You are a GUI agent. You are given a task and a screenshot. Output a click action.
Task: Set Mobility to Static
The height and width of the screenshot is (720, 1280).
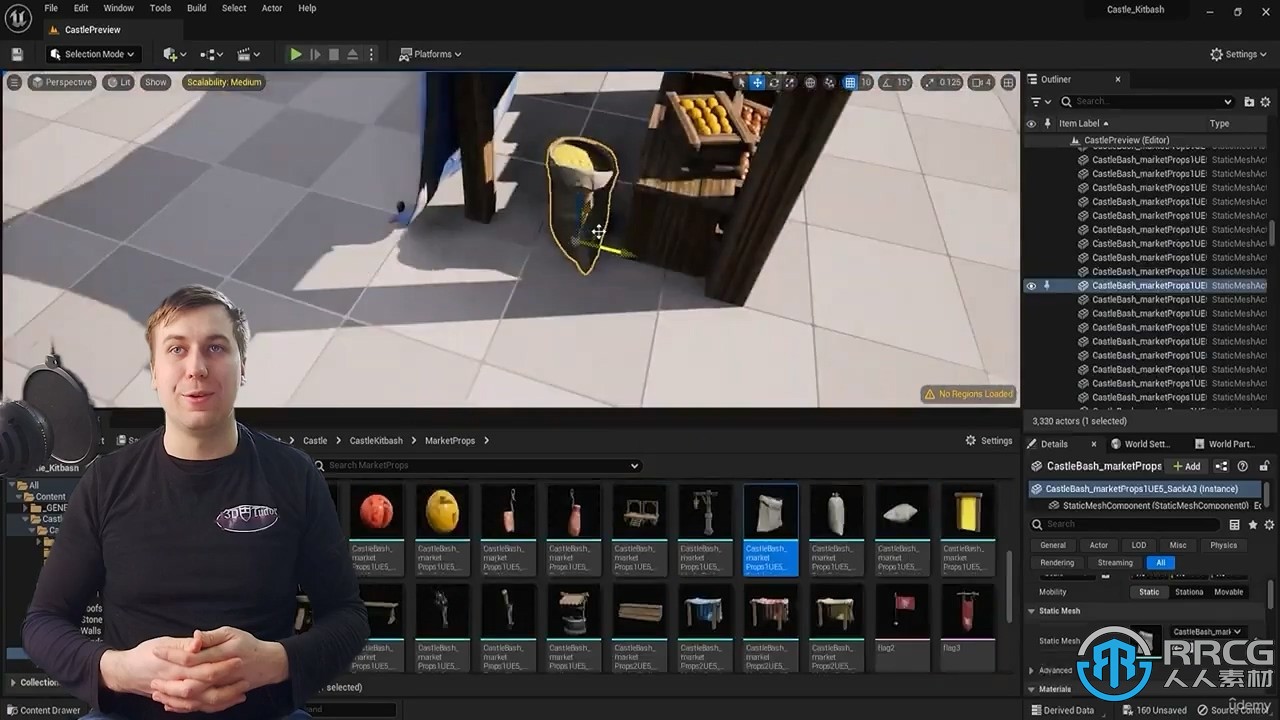click(1149, 591)
